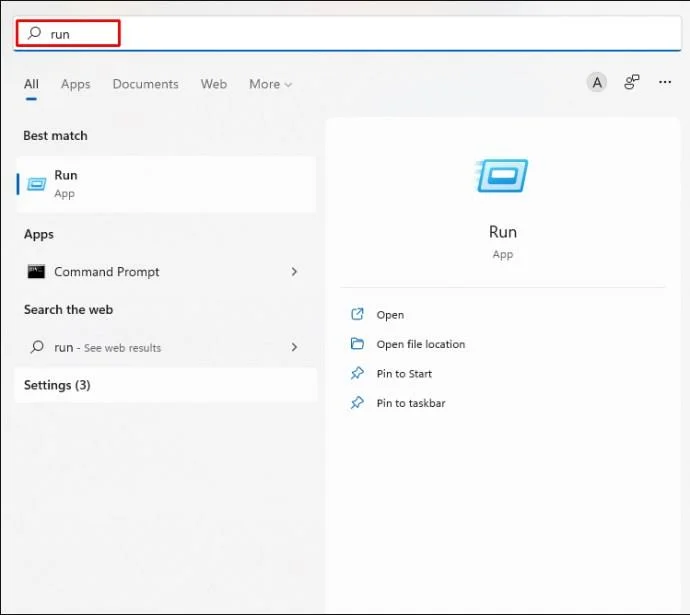The width and height of the screenshot is (690, 615).
Task: Switch to the Documents tab
Action: (146, 84)
